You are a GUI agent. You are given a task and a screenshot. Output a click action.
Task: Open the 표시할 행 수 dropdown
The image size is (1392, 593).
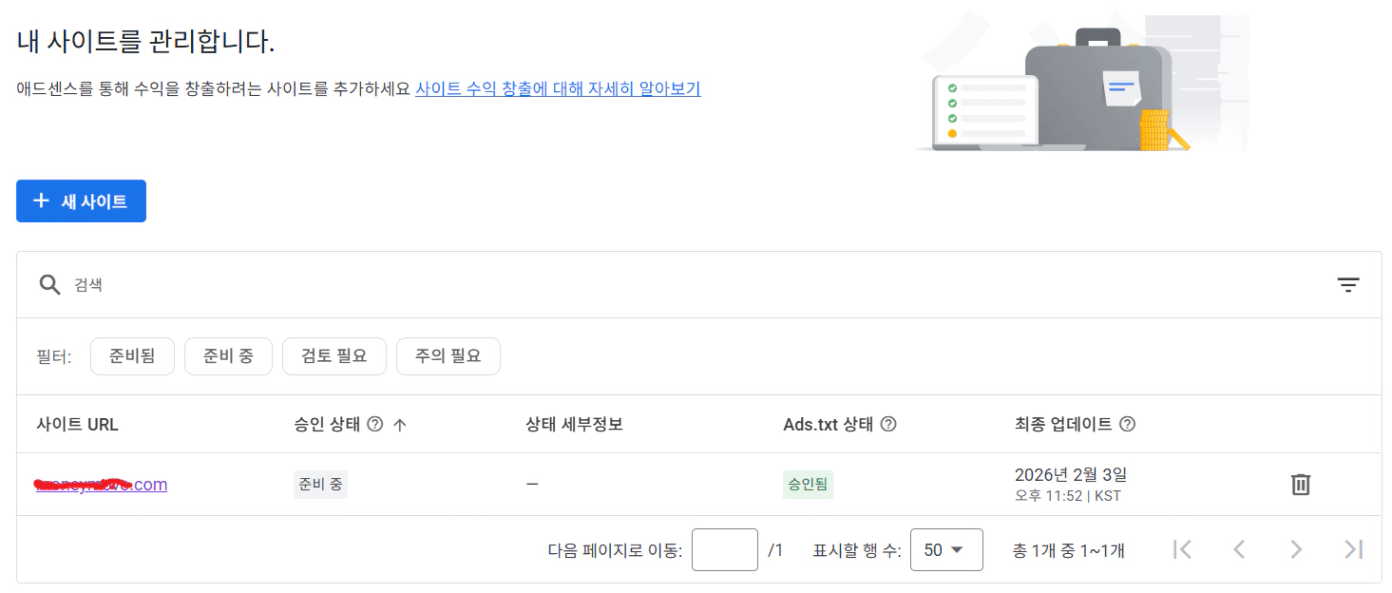[x=945, y=550]
